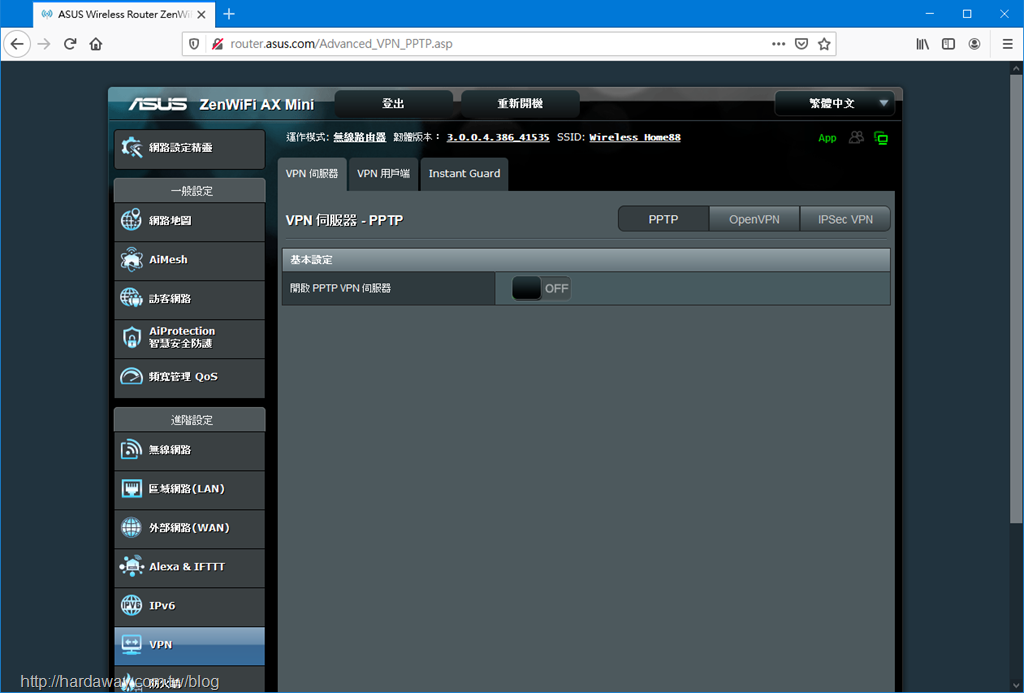Bookmark this page with star icon
1024x693 pixels.
[x=824, y=44]
